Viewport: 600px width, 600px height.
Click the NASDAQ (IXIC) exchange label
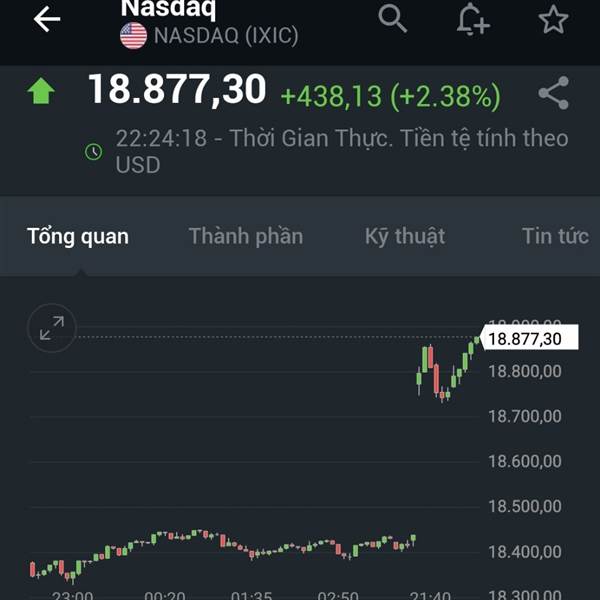coord(226,36)
